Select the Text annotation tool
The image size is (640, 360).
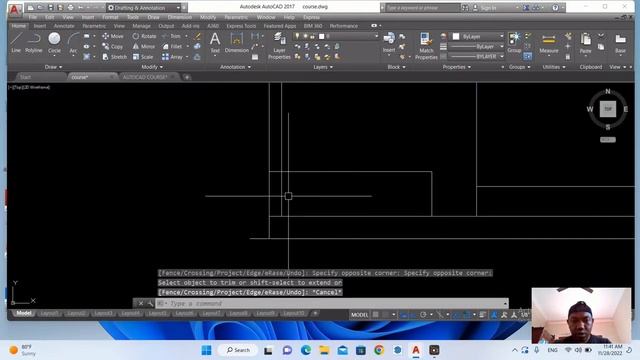point(215,43)
